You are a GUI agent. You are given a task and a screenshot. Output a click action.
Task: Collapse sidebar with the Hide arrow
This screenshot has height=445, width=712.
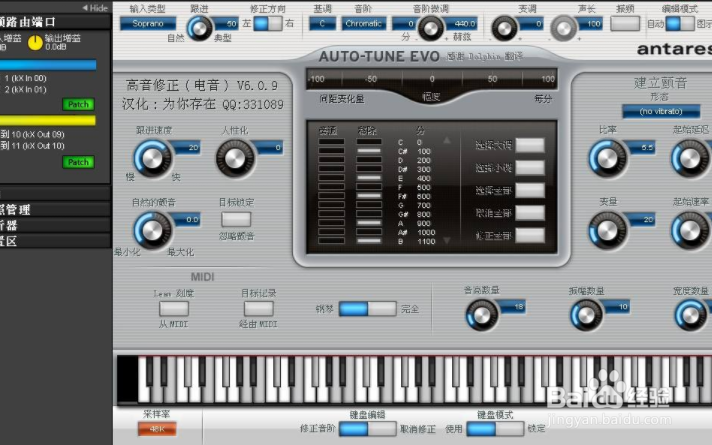click(x=95, y=8)
